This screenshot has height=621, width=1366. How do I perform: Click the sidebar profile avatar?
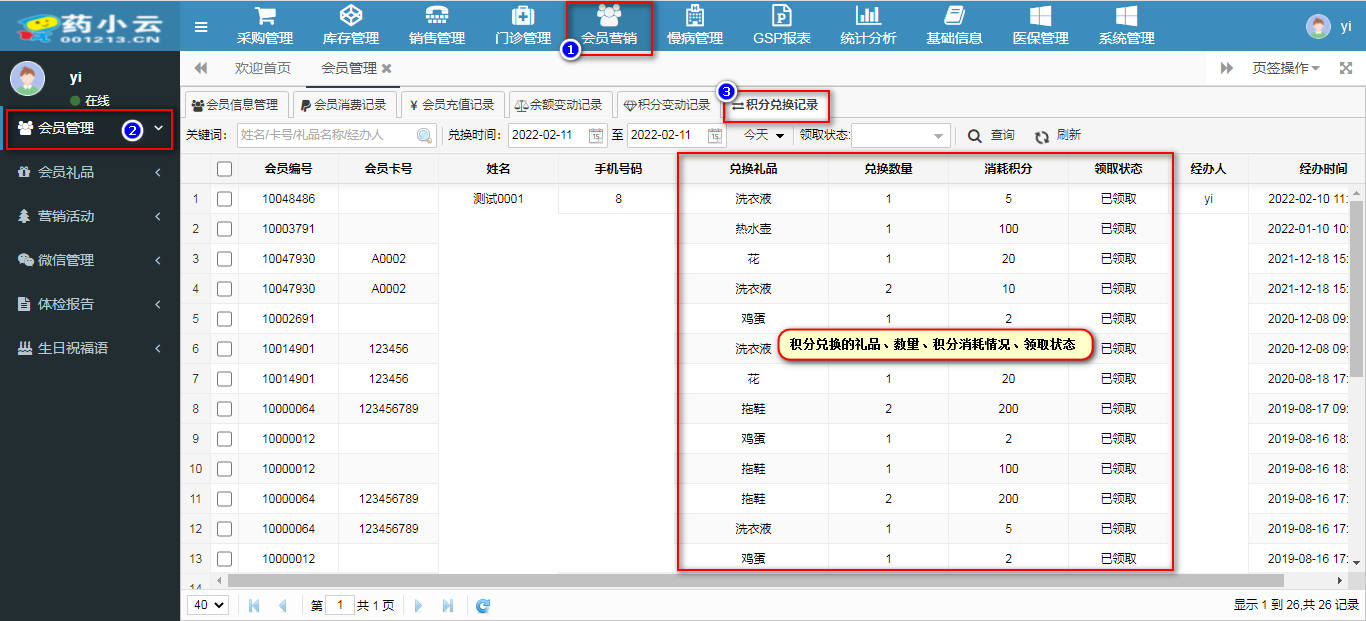tap(27, 79)
